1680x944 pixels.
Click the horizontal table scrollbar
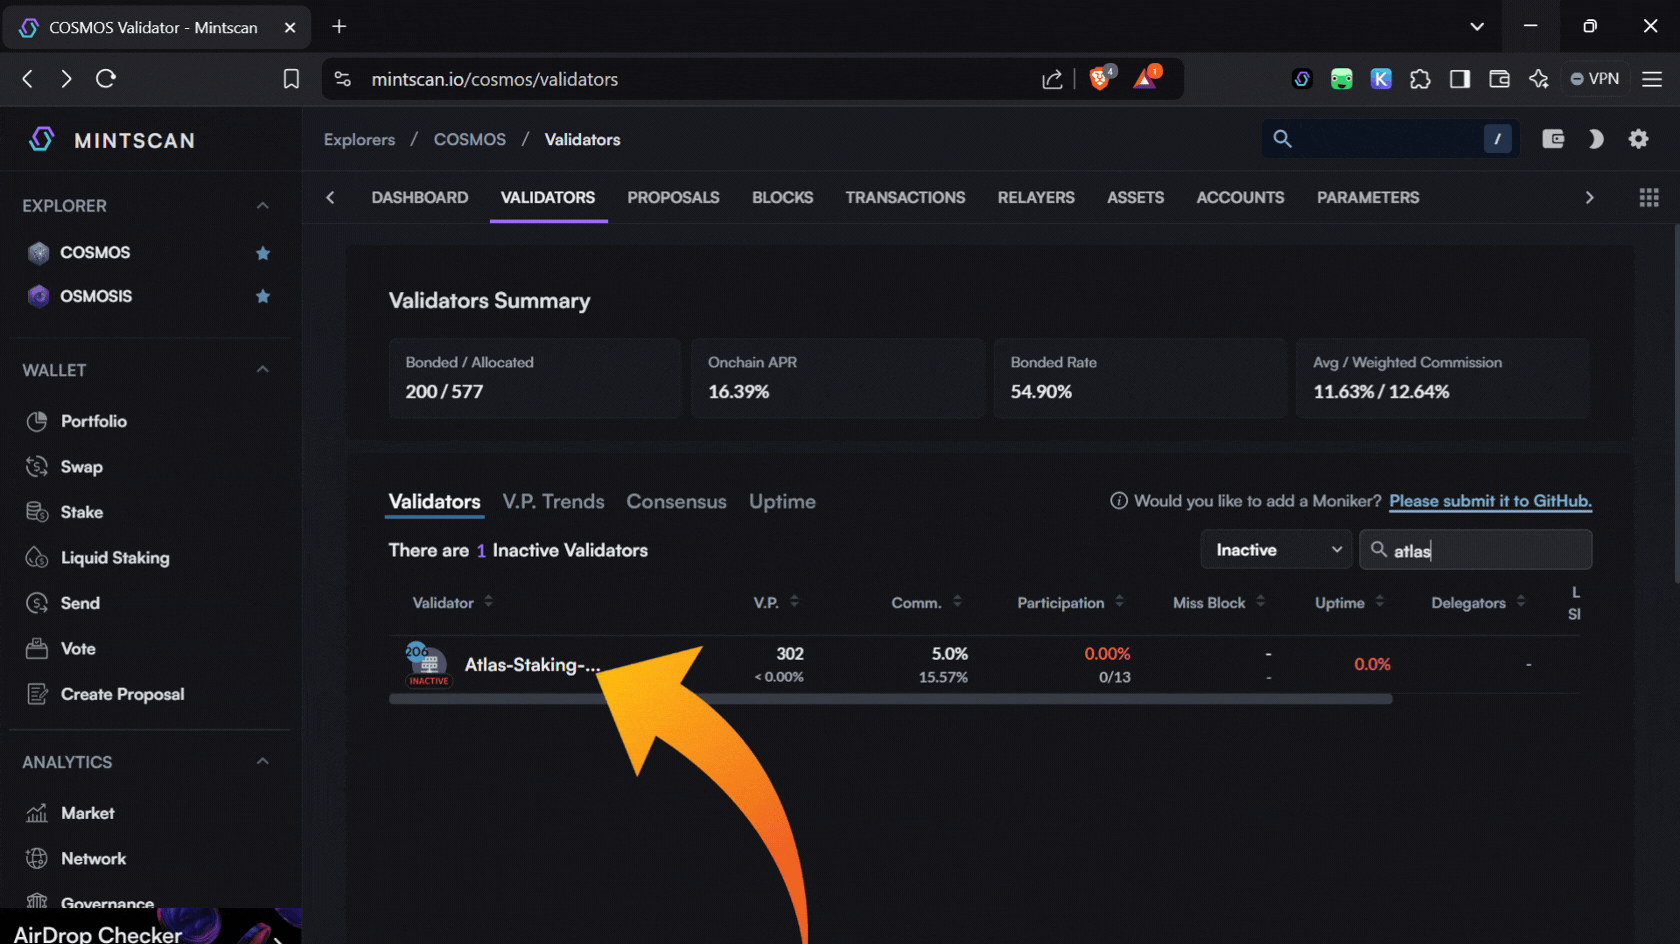click(890, 700)
